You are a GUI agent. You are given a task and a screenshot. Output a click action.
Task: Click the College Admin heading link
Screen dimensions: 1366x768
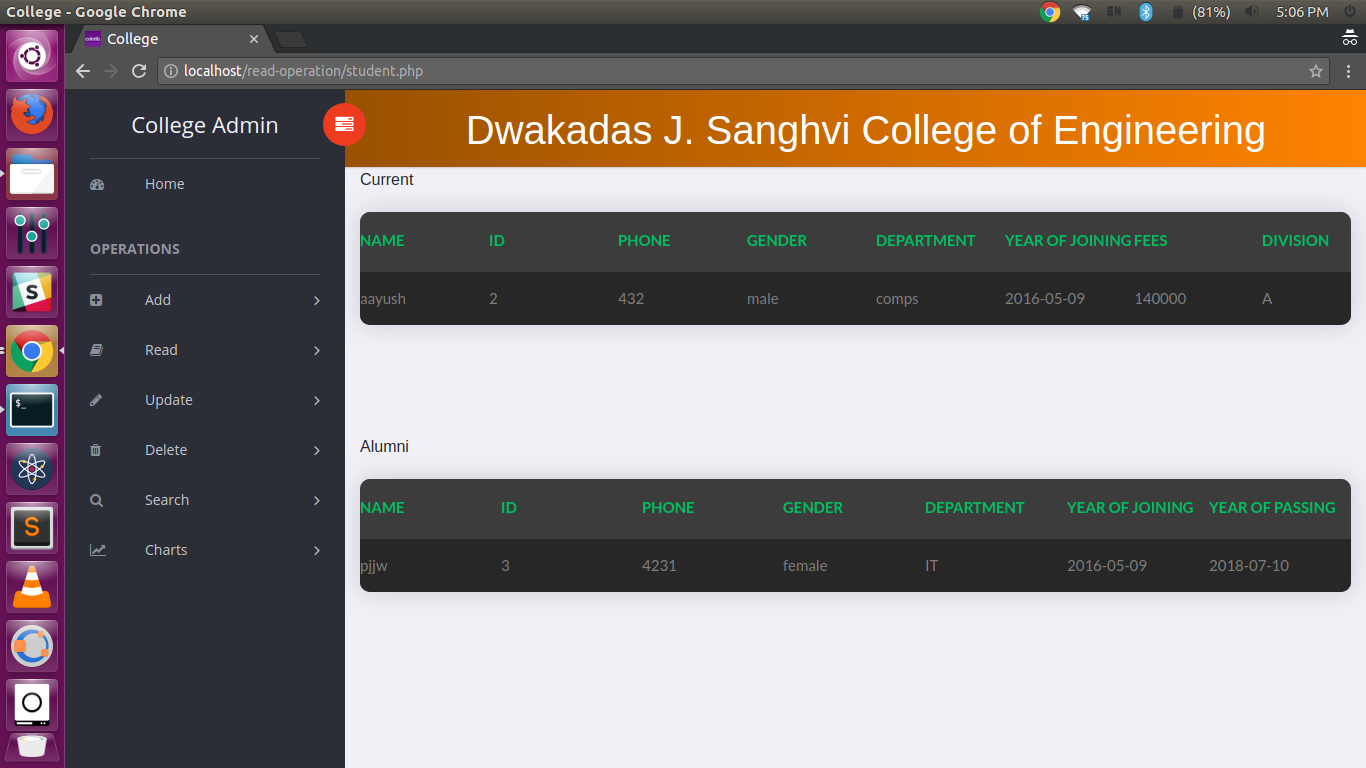pyautogui.click(x=204, y=125)
